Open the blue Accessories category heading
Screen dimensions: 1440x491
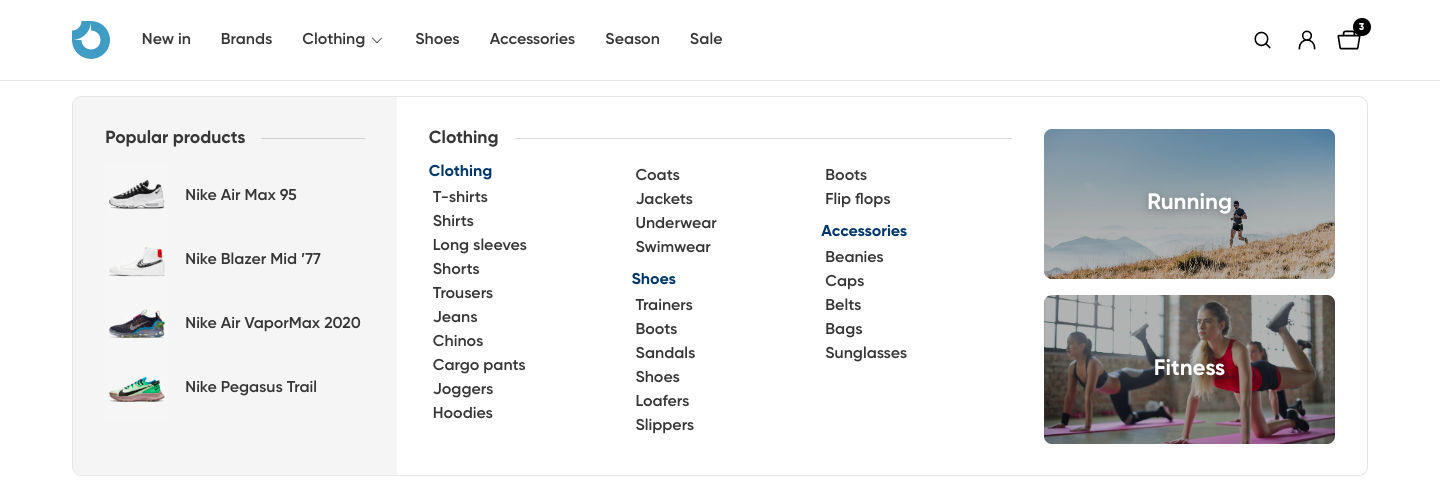click(x=863, y=231)
